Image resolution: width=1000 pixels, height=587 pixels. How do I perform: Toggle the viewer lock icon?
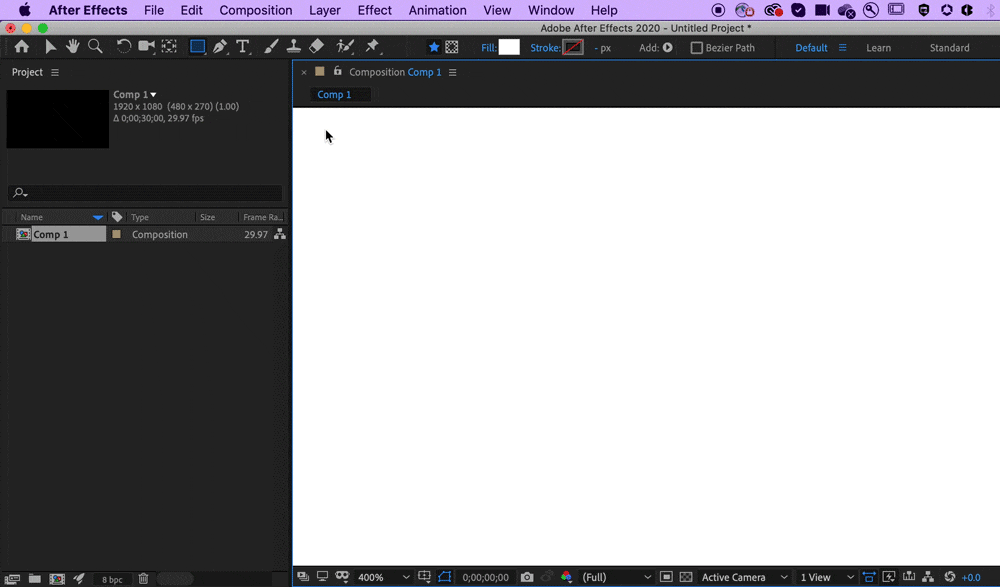[x=337, y=71]
